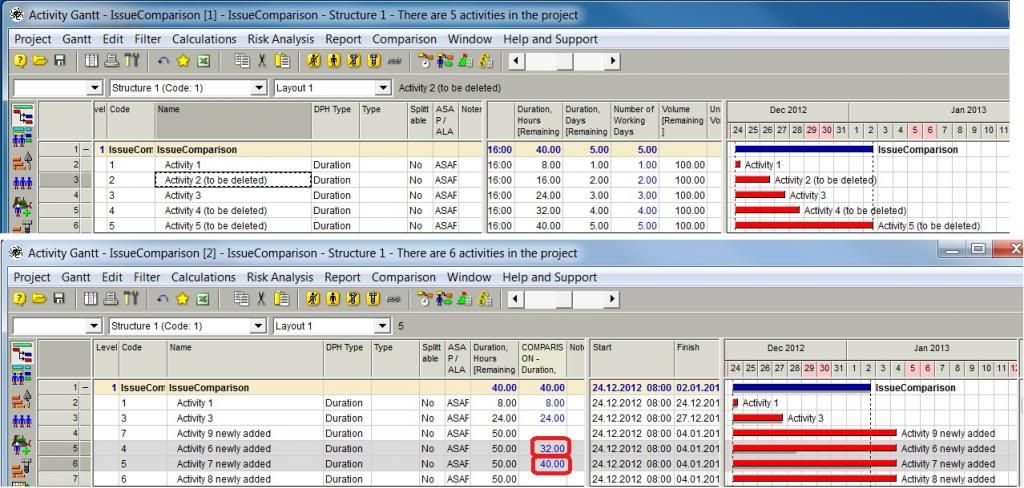This screenshot has height=488, width=1024.
Task: Open the Risk Analysis menu in window [1]
Action: (281, 39)
